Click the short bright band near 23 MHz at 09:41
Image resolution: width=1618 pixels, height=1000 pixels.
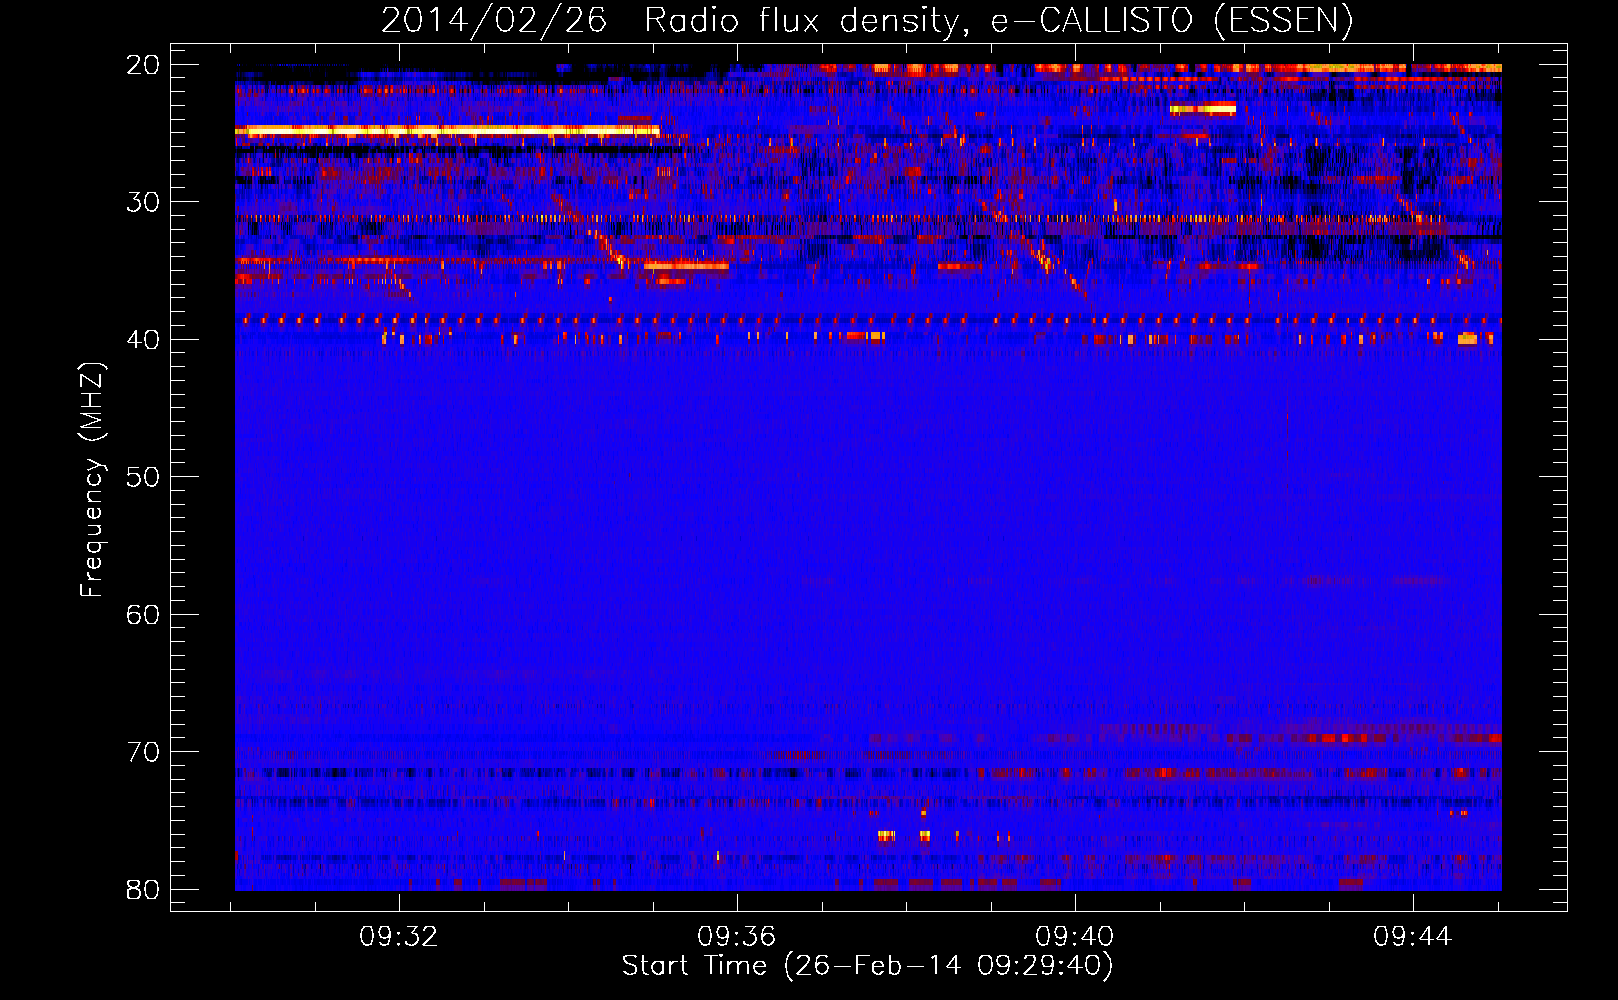1203,109
